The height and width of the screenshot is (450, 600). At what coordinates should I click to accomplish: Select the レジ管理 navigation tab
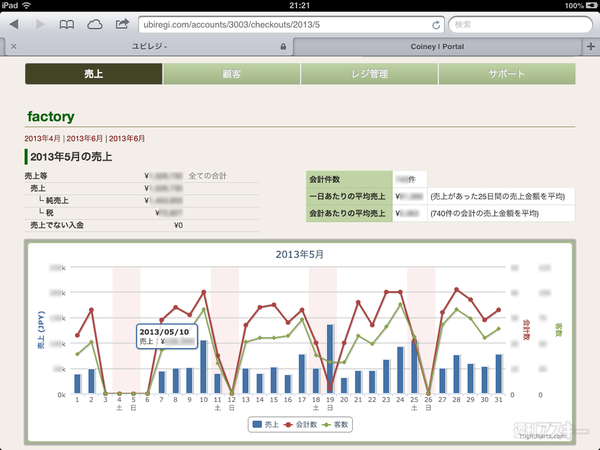tap(369, 73)
